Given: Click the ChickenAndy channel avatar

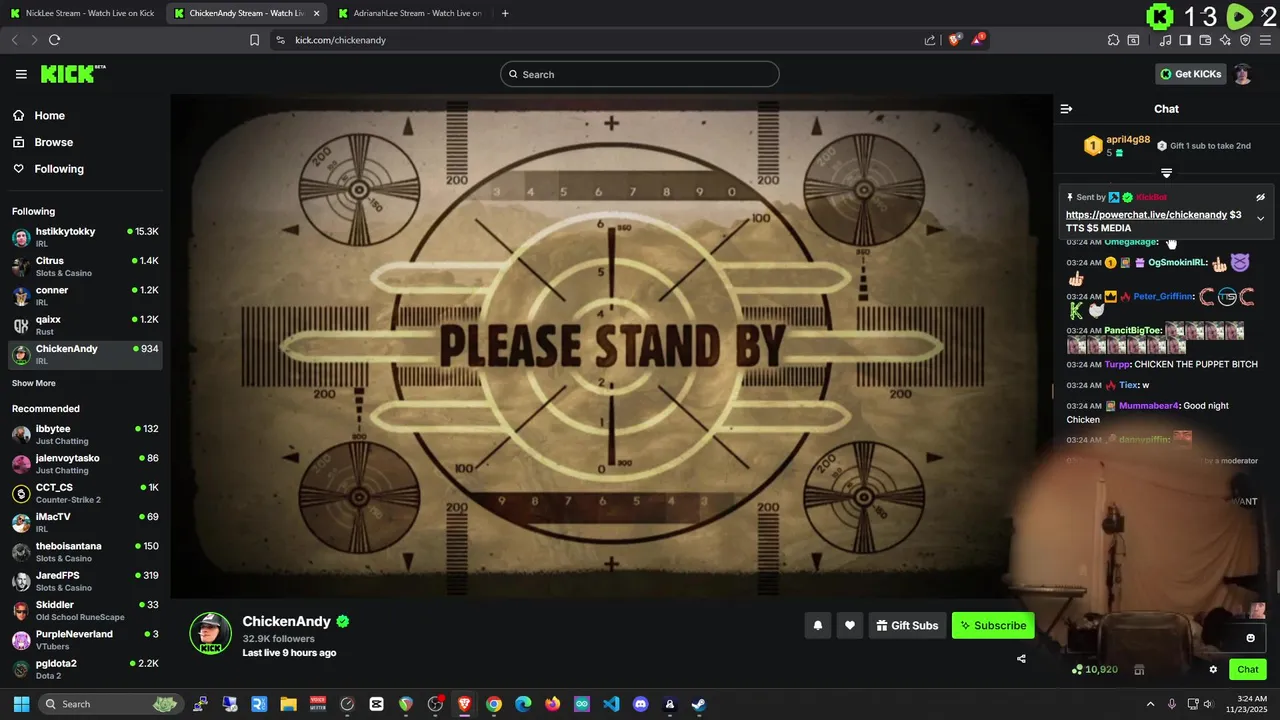Looking at the screenshot, I should click(x=211, y=633).
